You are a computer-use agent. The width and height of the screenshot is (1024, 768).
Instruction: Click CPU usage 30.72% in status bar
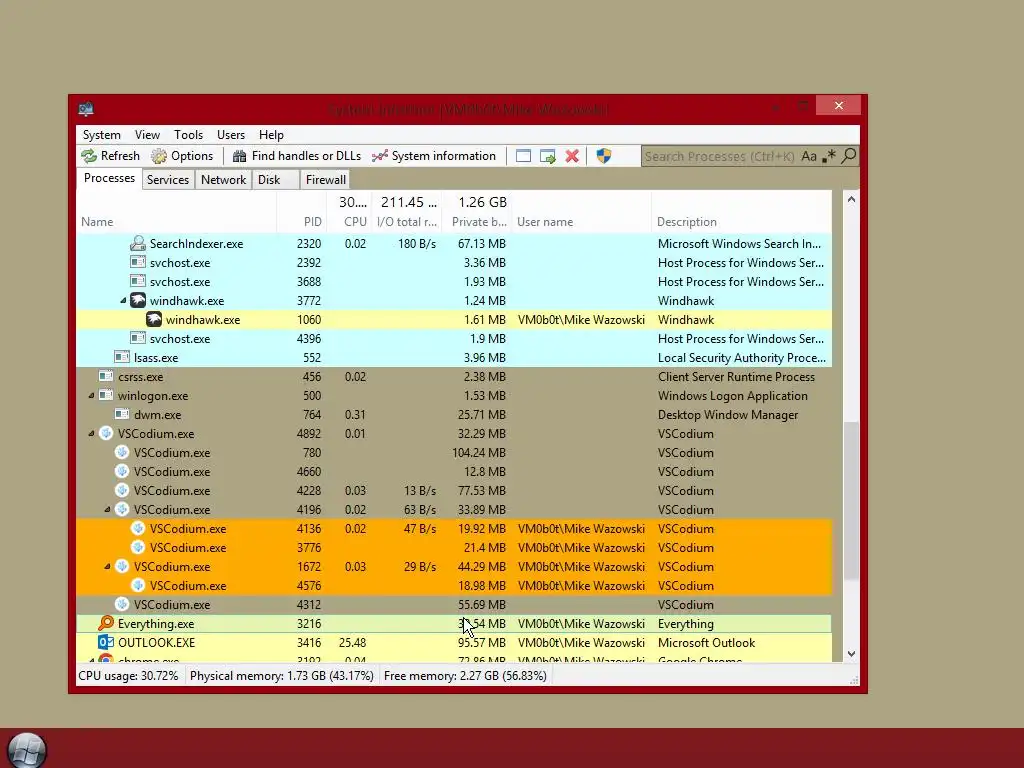(129, 676)
